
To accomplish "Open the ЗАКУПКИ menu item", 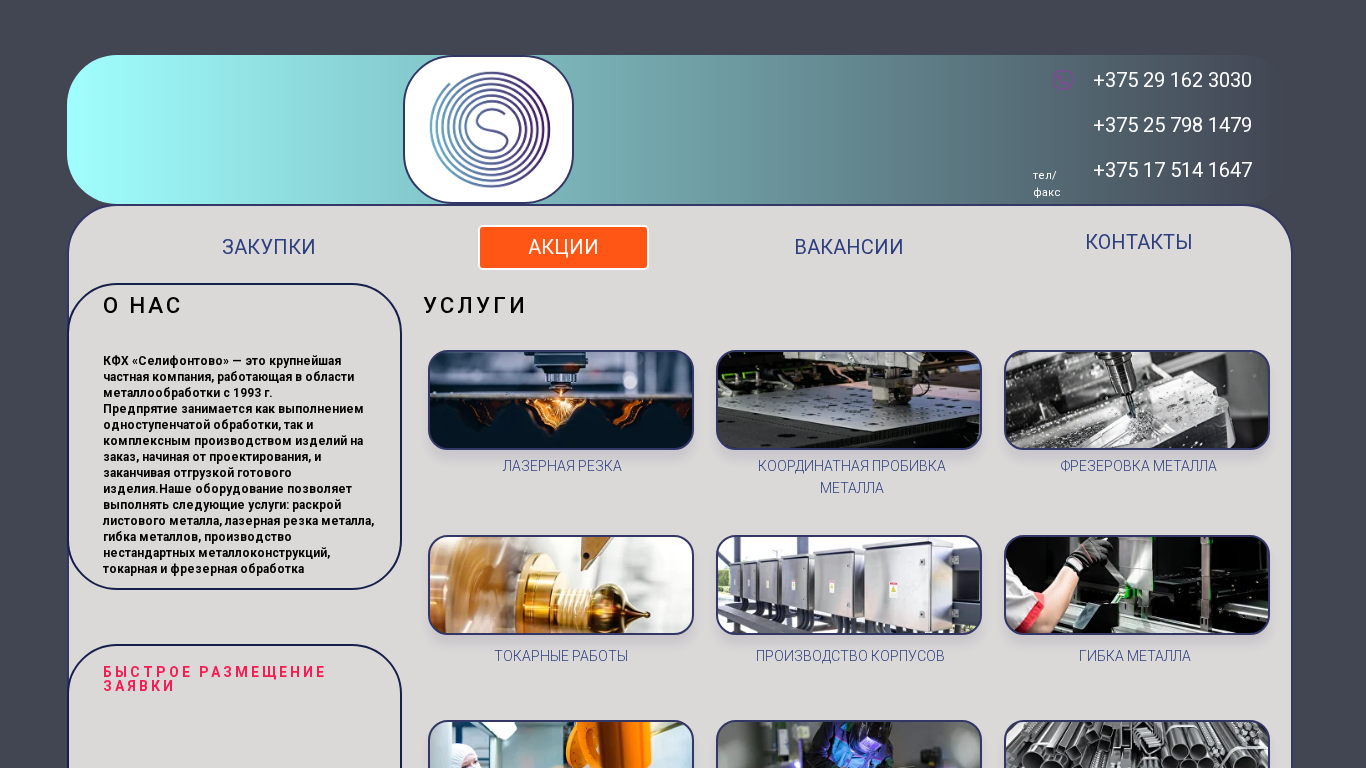I will [x=269, y=247].
